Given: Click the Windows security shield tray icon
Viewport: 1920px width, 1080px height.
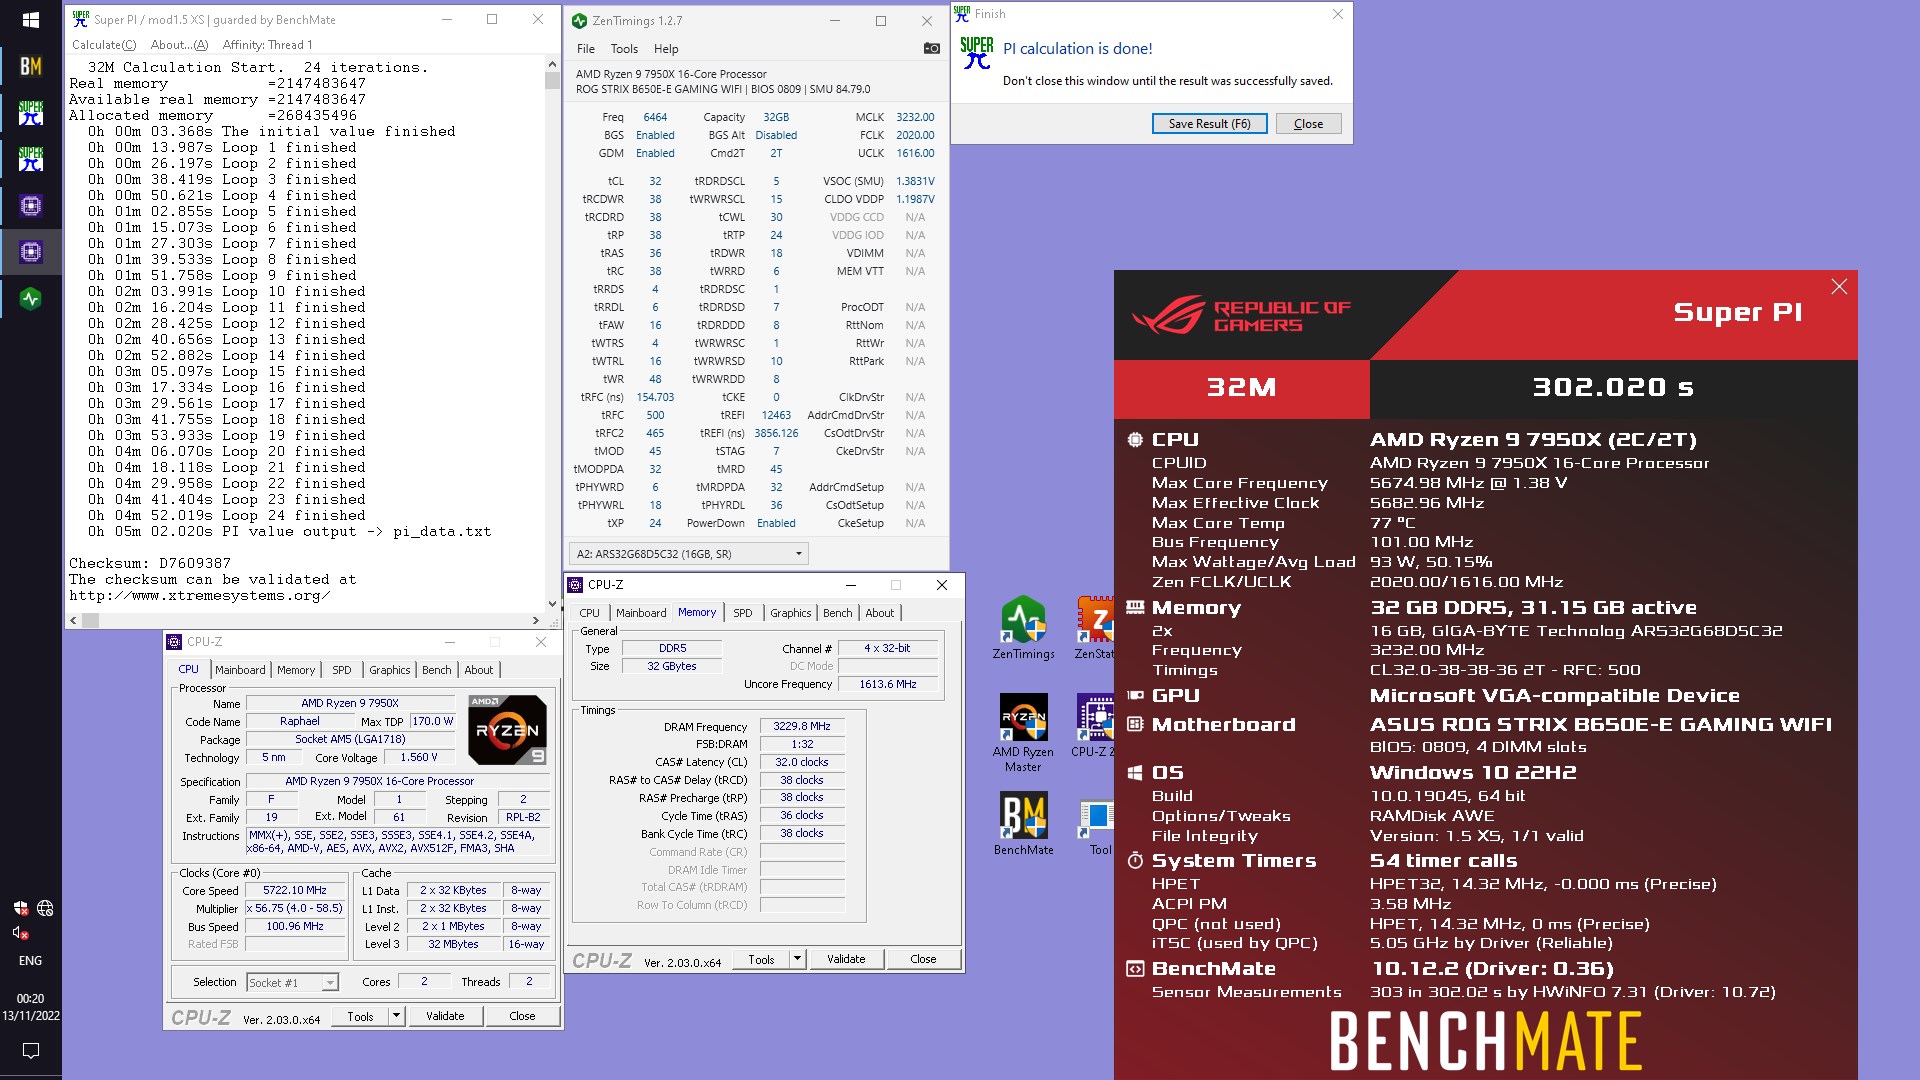Looking at the screenshot, I should [20, 908].
